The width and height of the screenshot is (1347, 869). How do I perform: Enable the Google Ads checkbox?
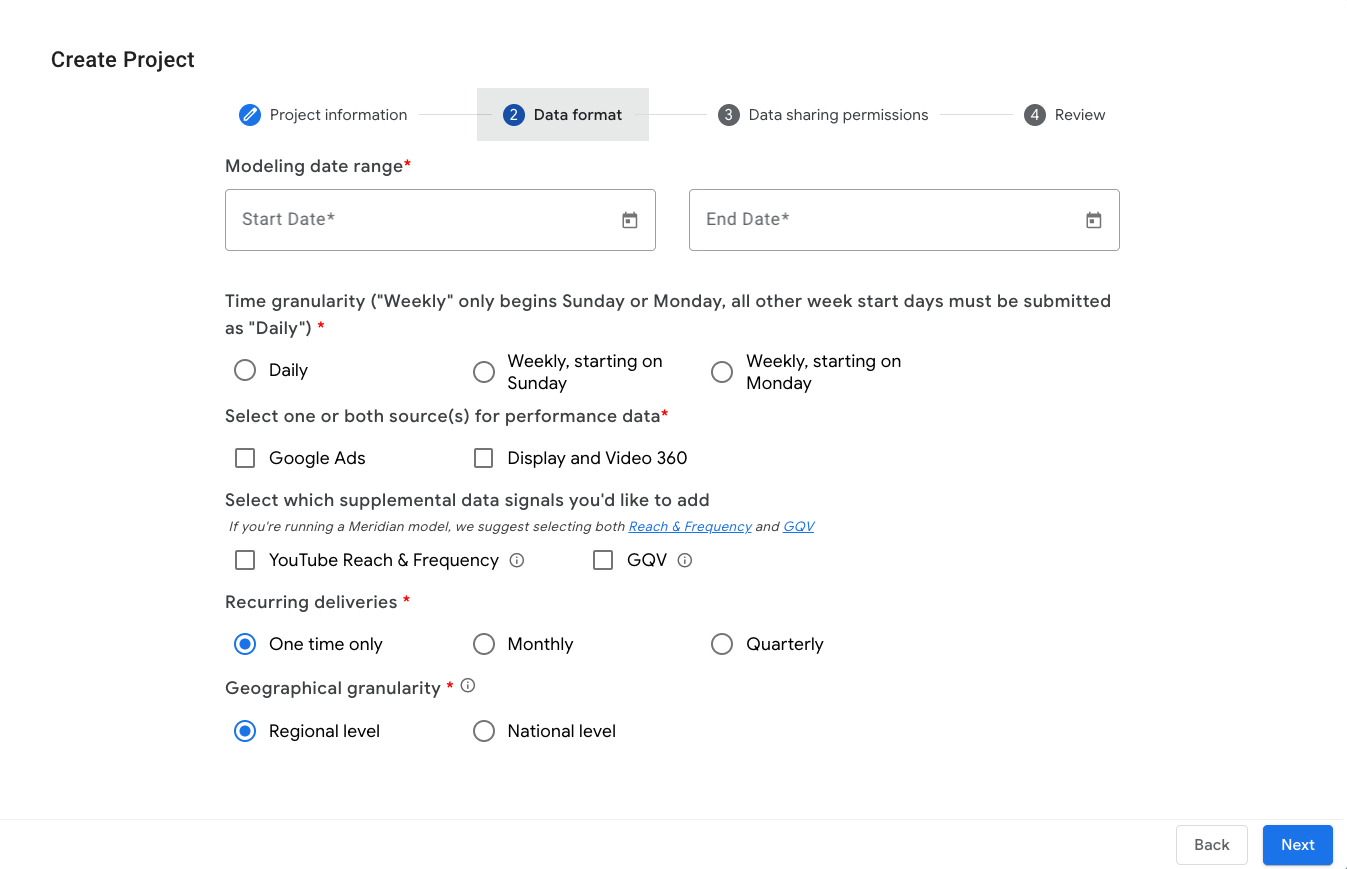245,457
